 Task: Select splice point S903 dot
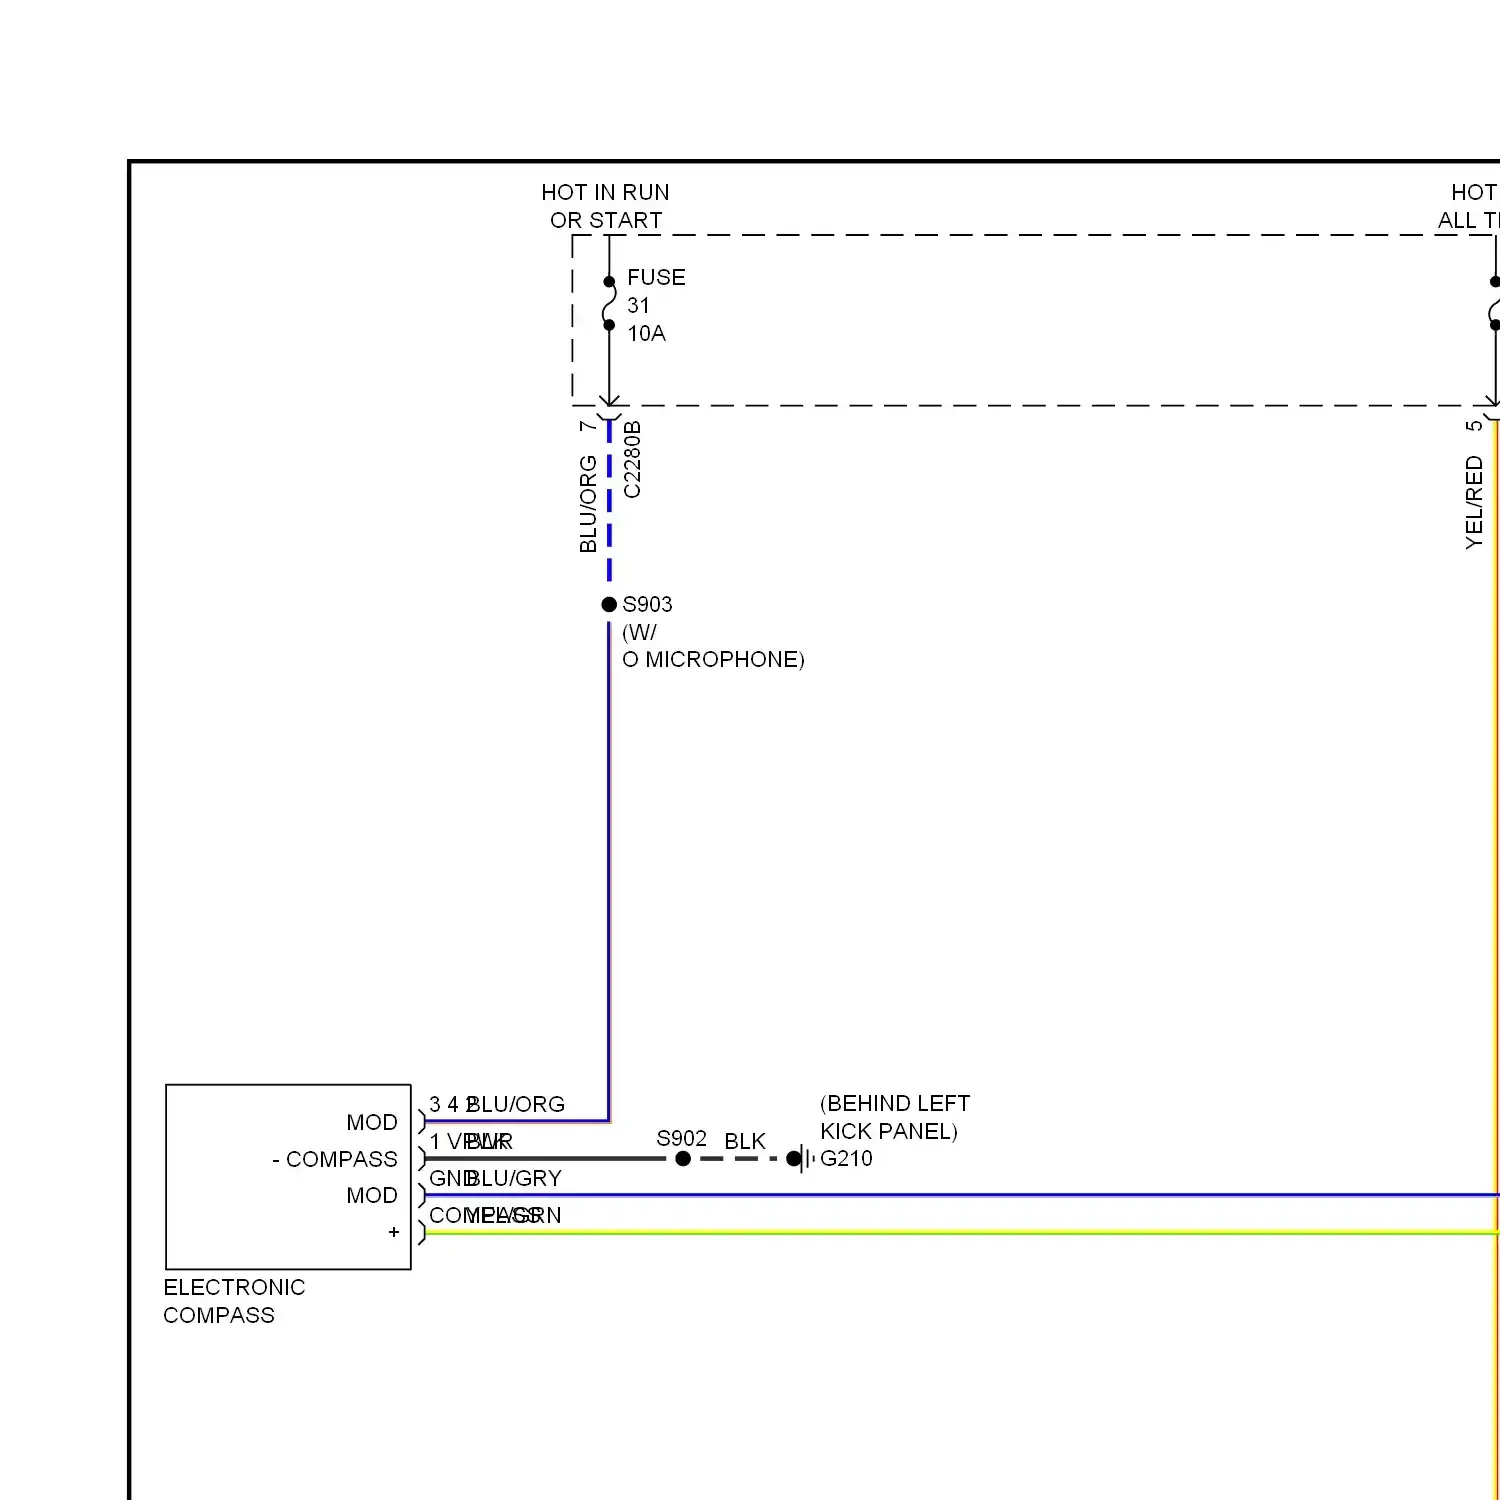tap(609, 604)
